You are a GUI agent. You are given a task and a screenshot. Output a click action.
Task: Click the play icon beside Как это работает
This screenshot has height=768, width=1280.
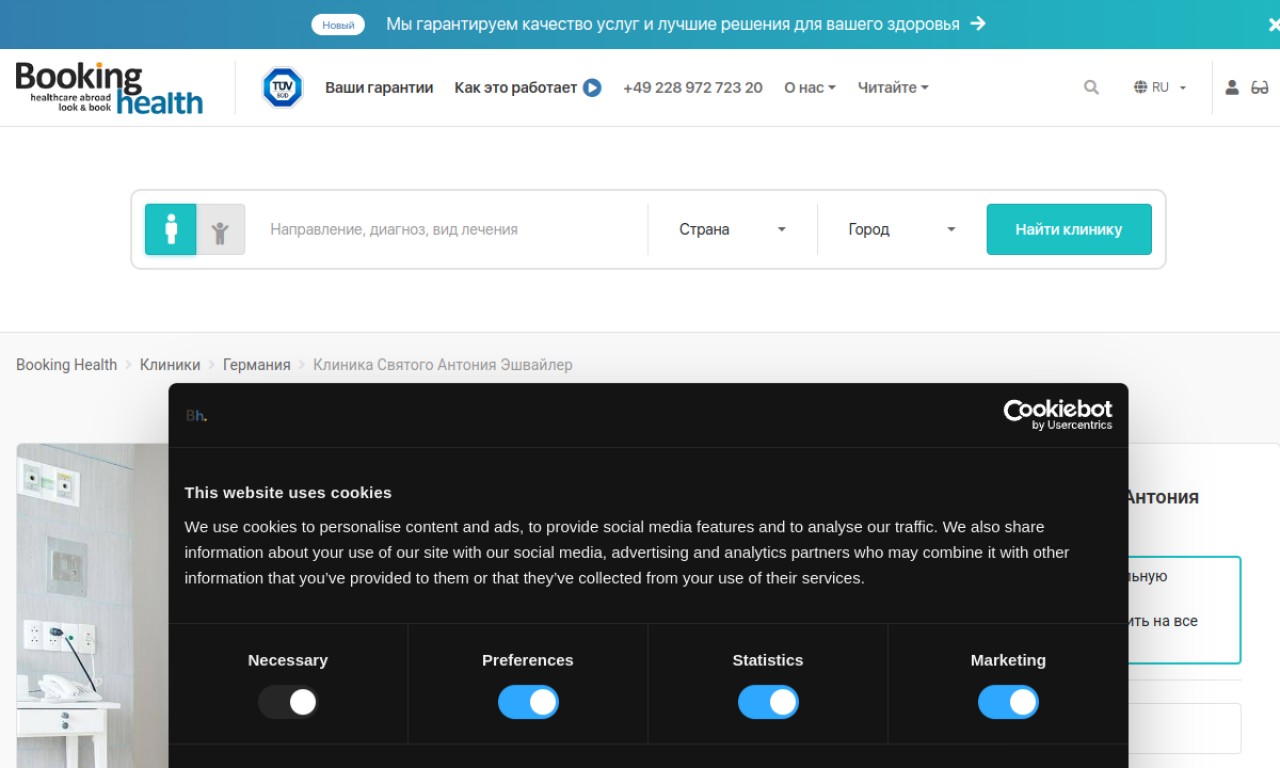click(592, 88)
